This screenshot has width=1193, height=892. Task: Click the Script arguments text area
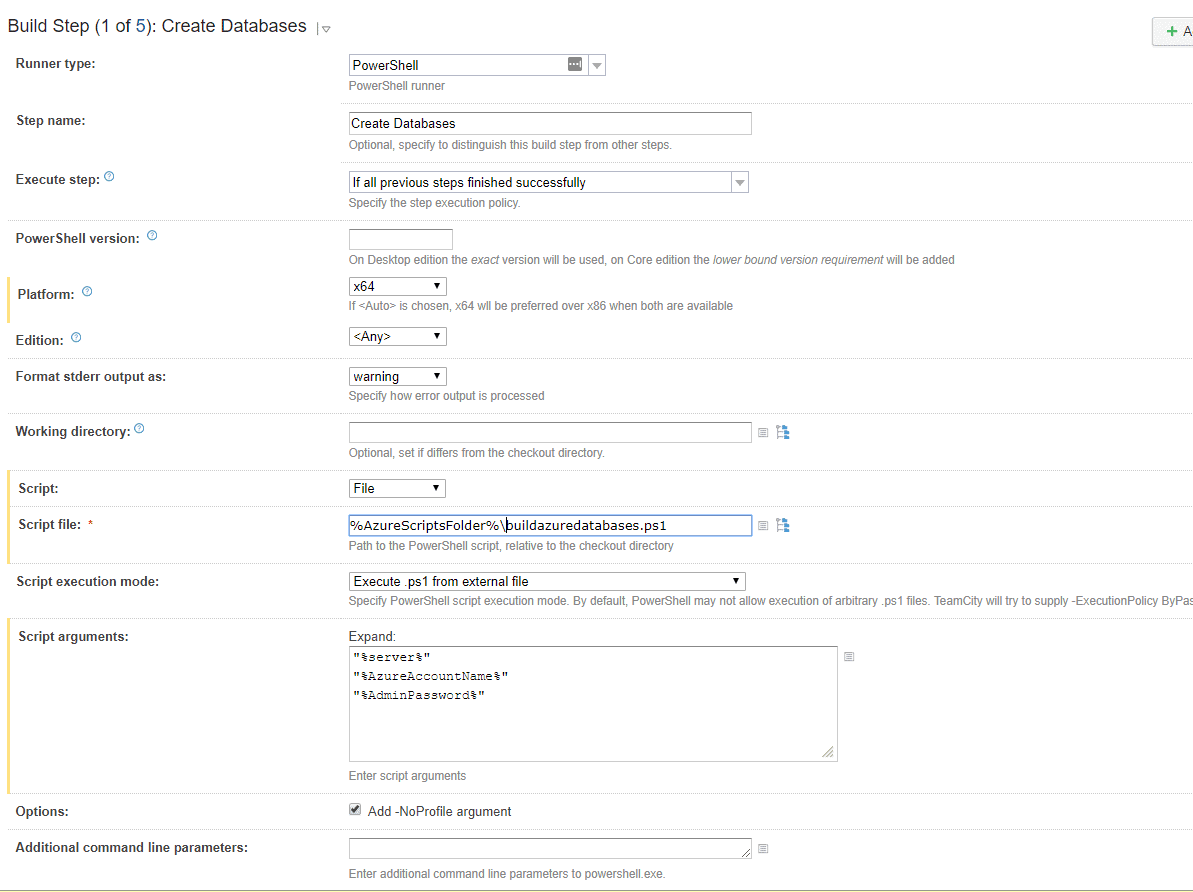[x=593, y=704]
